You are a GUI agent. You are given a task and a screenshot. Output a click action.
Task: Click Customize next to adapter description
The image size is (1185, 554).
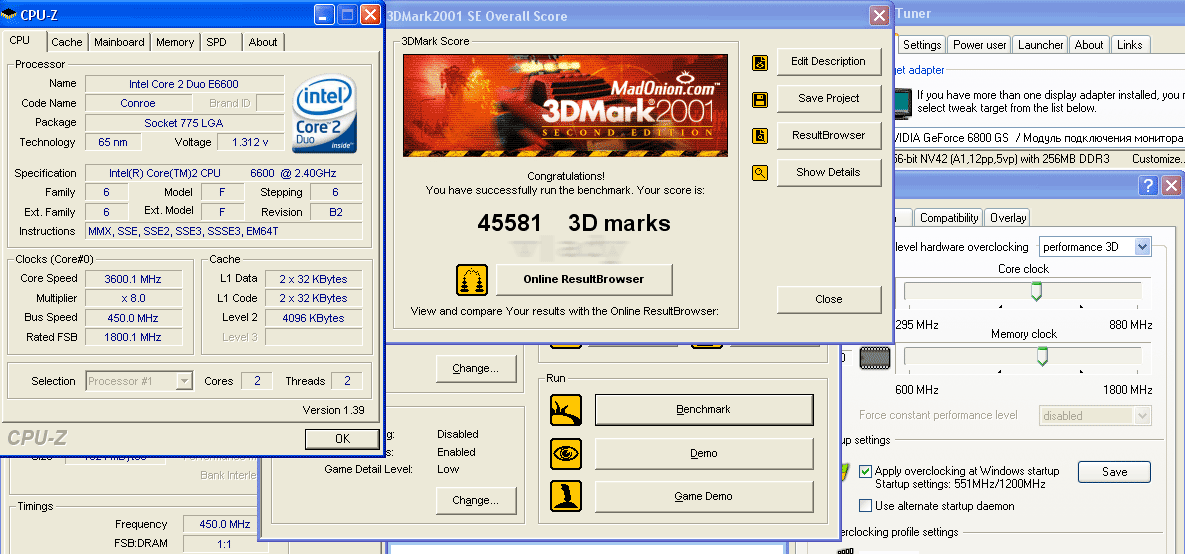pyautogui.click(x=1158, y=159)
